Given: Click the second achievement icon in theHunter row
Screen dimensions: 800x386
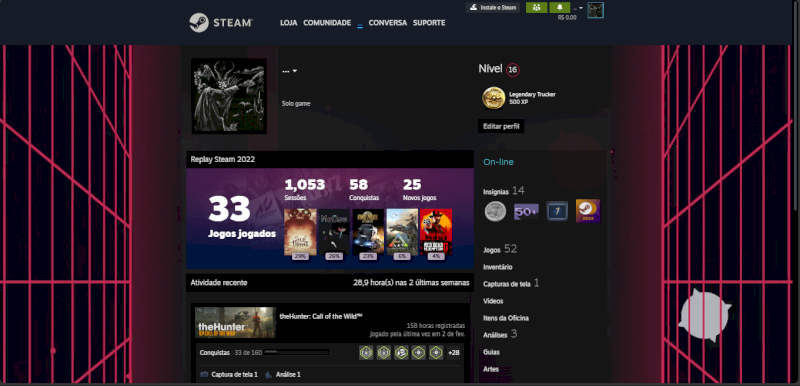Looking at the screenshot, I should coord(384,352).
